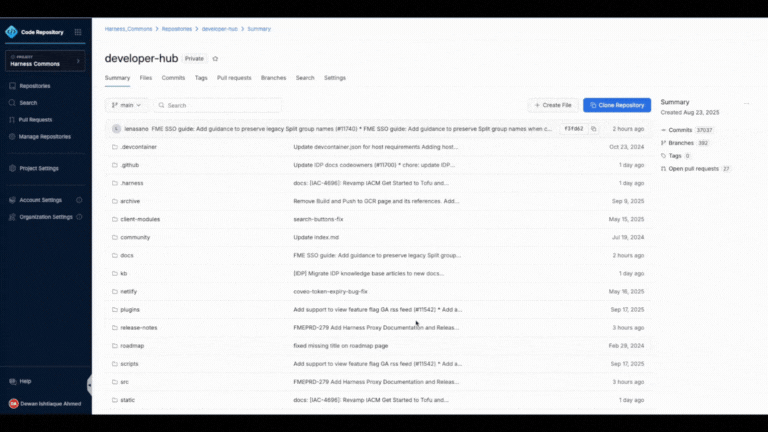Image resolution: width=768 pixels, height=432 pixels.
Task: Open the main branch dropdown
Action: (126, 105)
